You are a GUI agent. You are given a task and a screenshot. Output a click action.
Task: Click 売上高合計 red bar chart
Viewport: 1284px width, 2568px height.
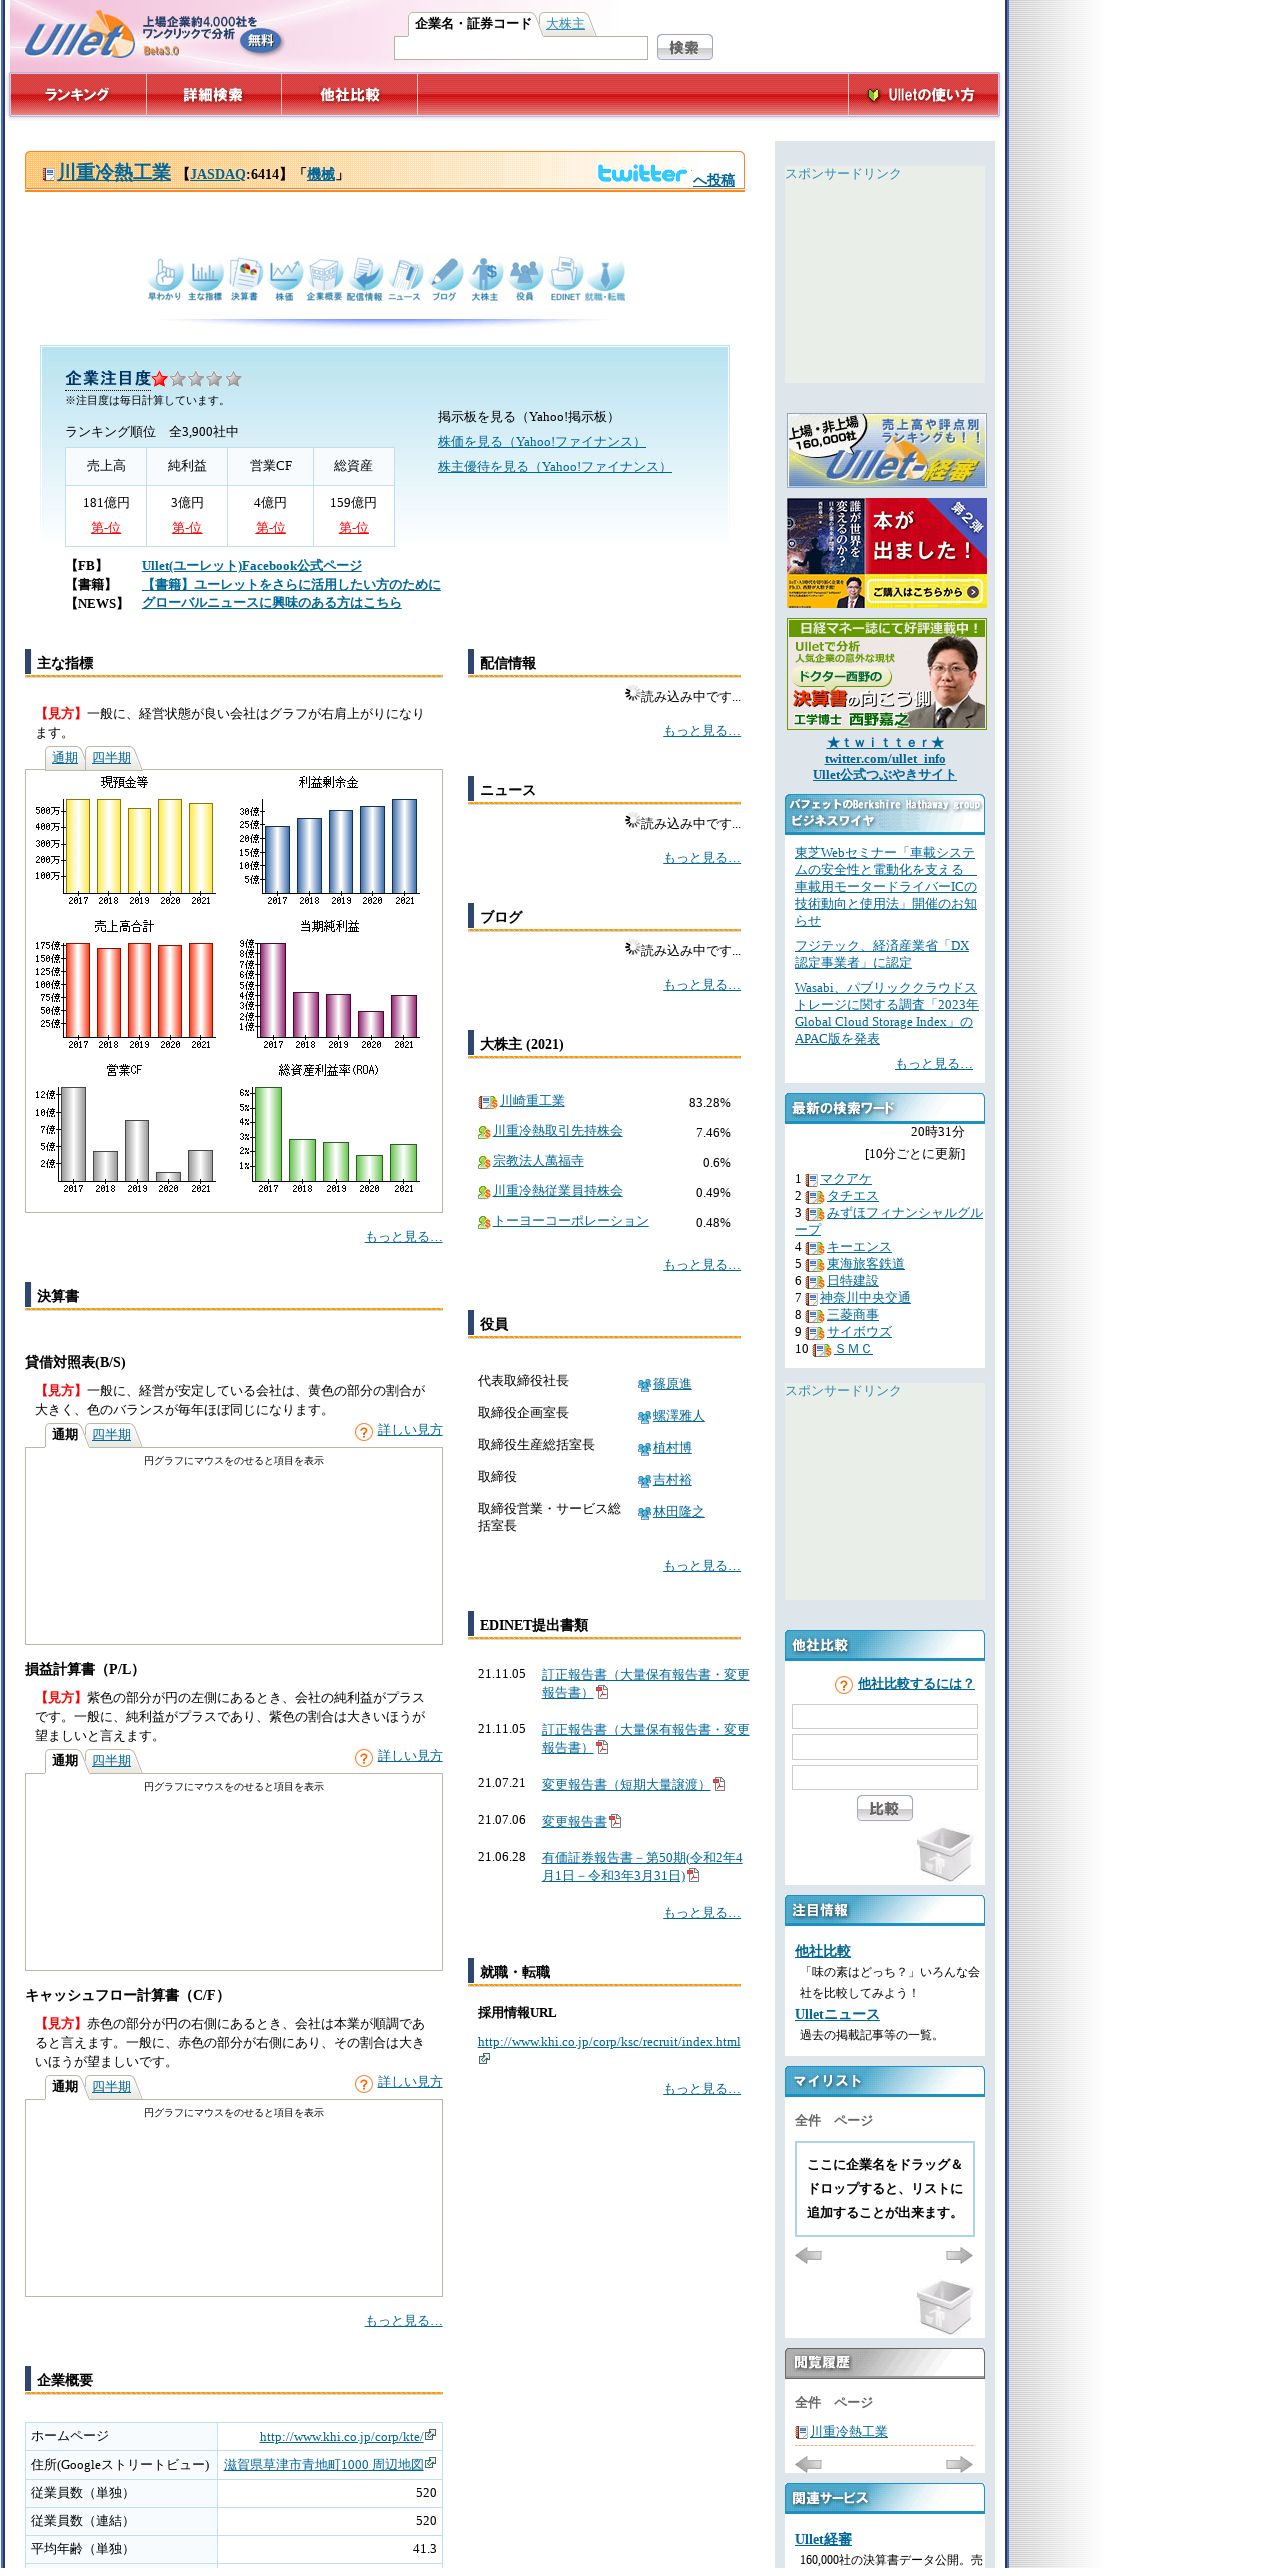tap(125, 985)
